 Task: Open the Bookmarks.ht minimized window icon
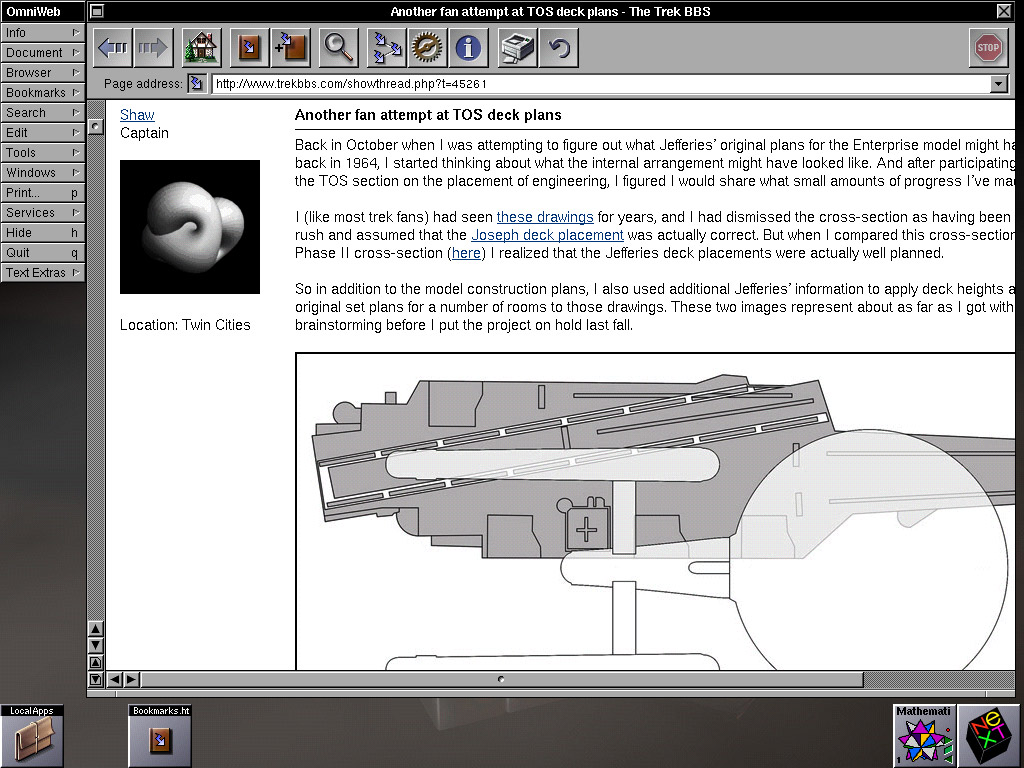160,735
